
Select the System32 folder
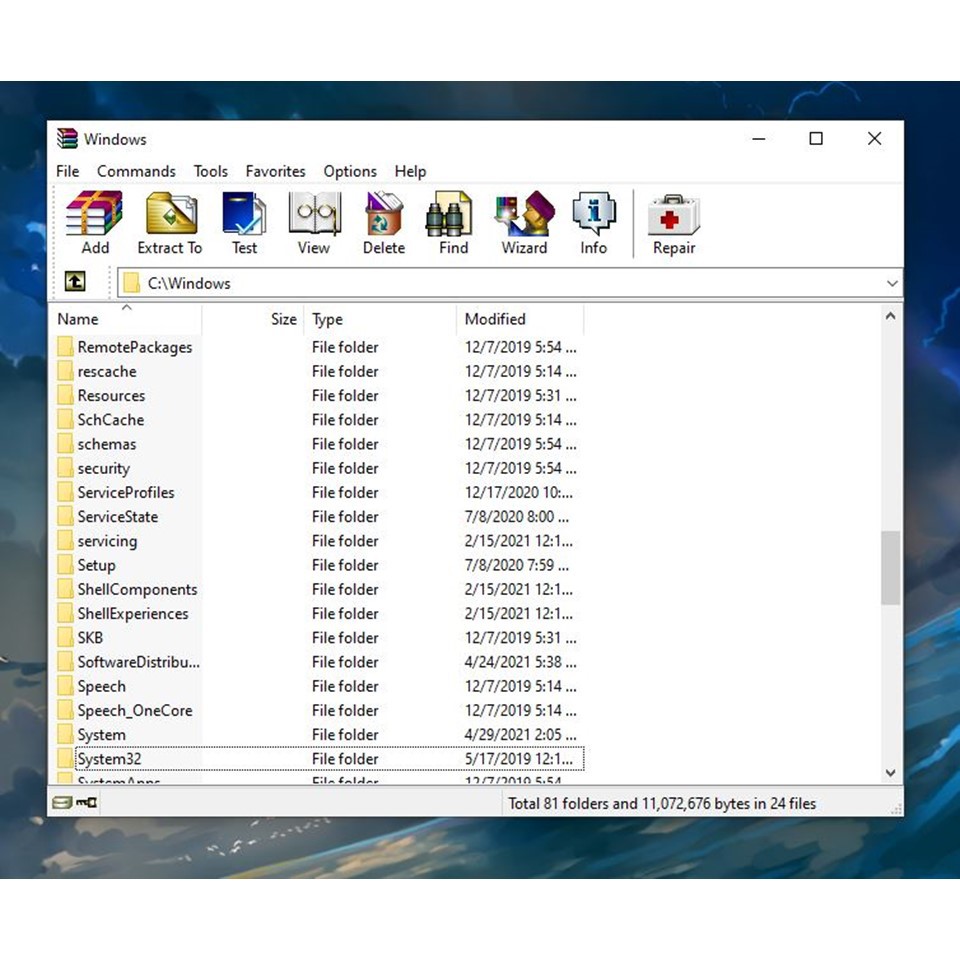pyautogui.click(x=109, y=759)
